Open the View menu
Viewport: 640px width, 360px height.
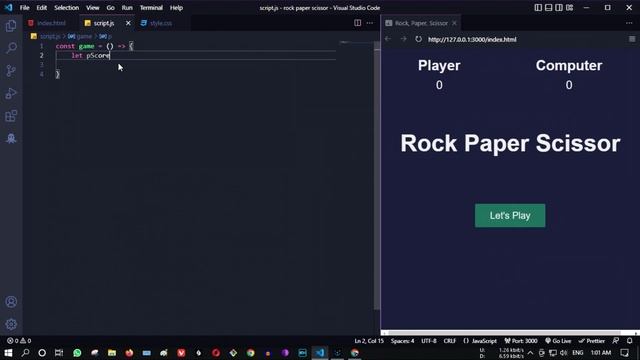[93, 8]
